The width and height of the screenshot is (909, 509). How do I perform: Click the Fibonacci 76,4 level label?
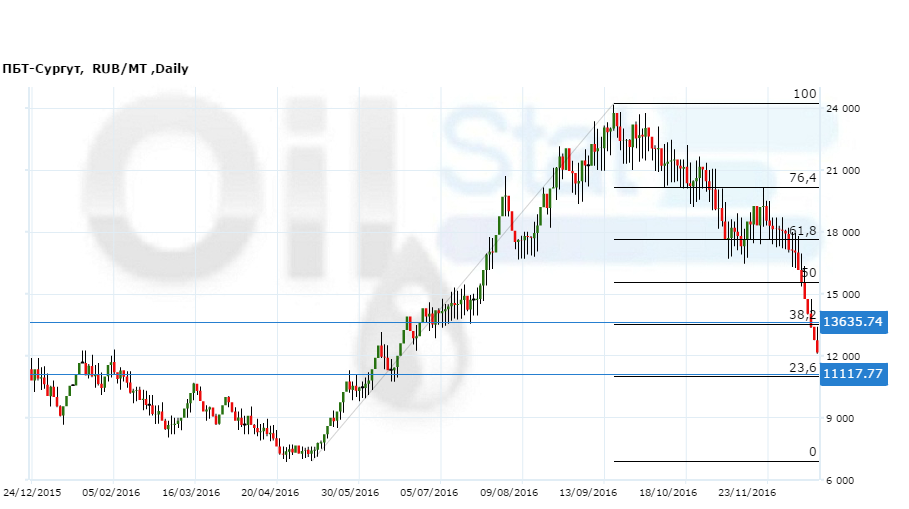(x=803, y=177)
